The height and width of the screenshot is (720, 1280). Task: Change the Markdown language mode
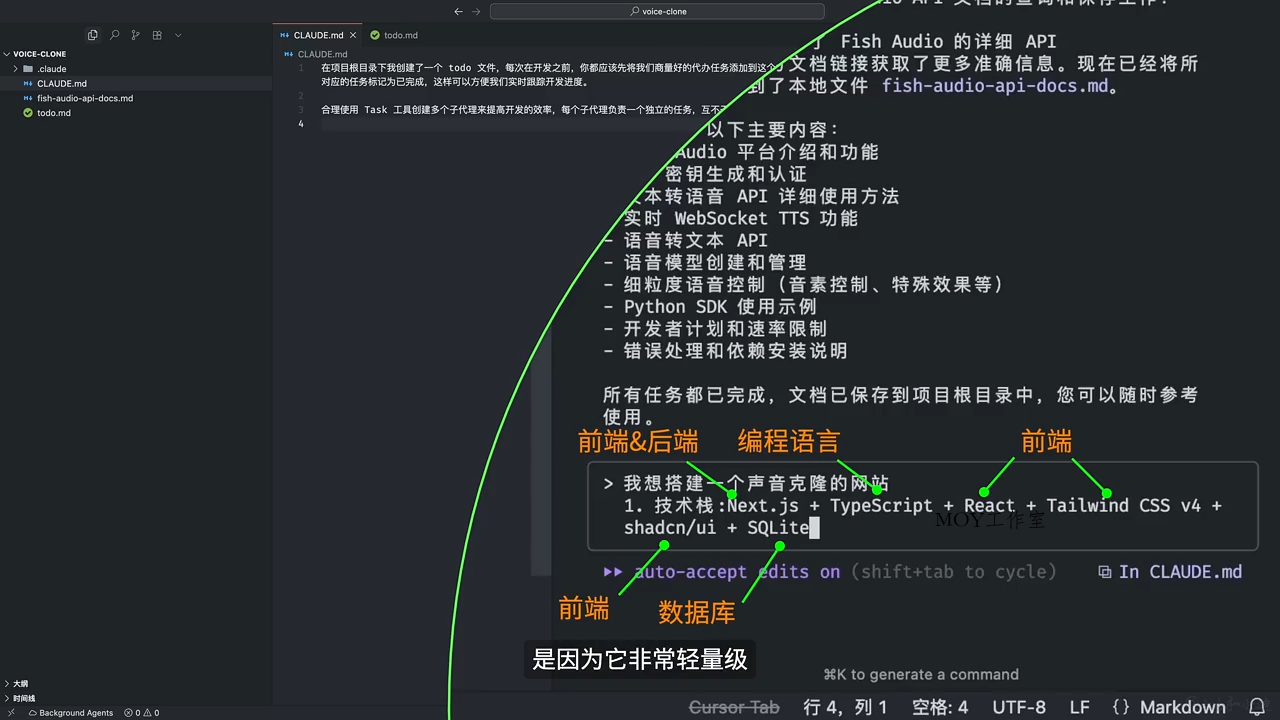click(1182, 707)
